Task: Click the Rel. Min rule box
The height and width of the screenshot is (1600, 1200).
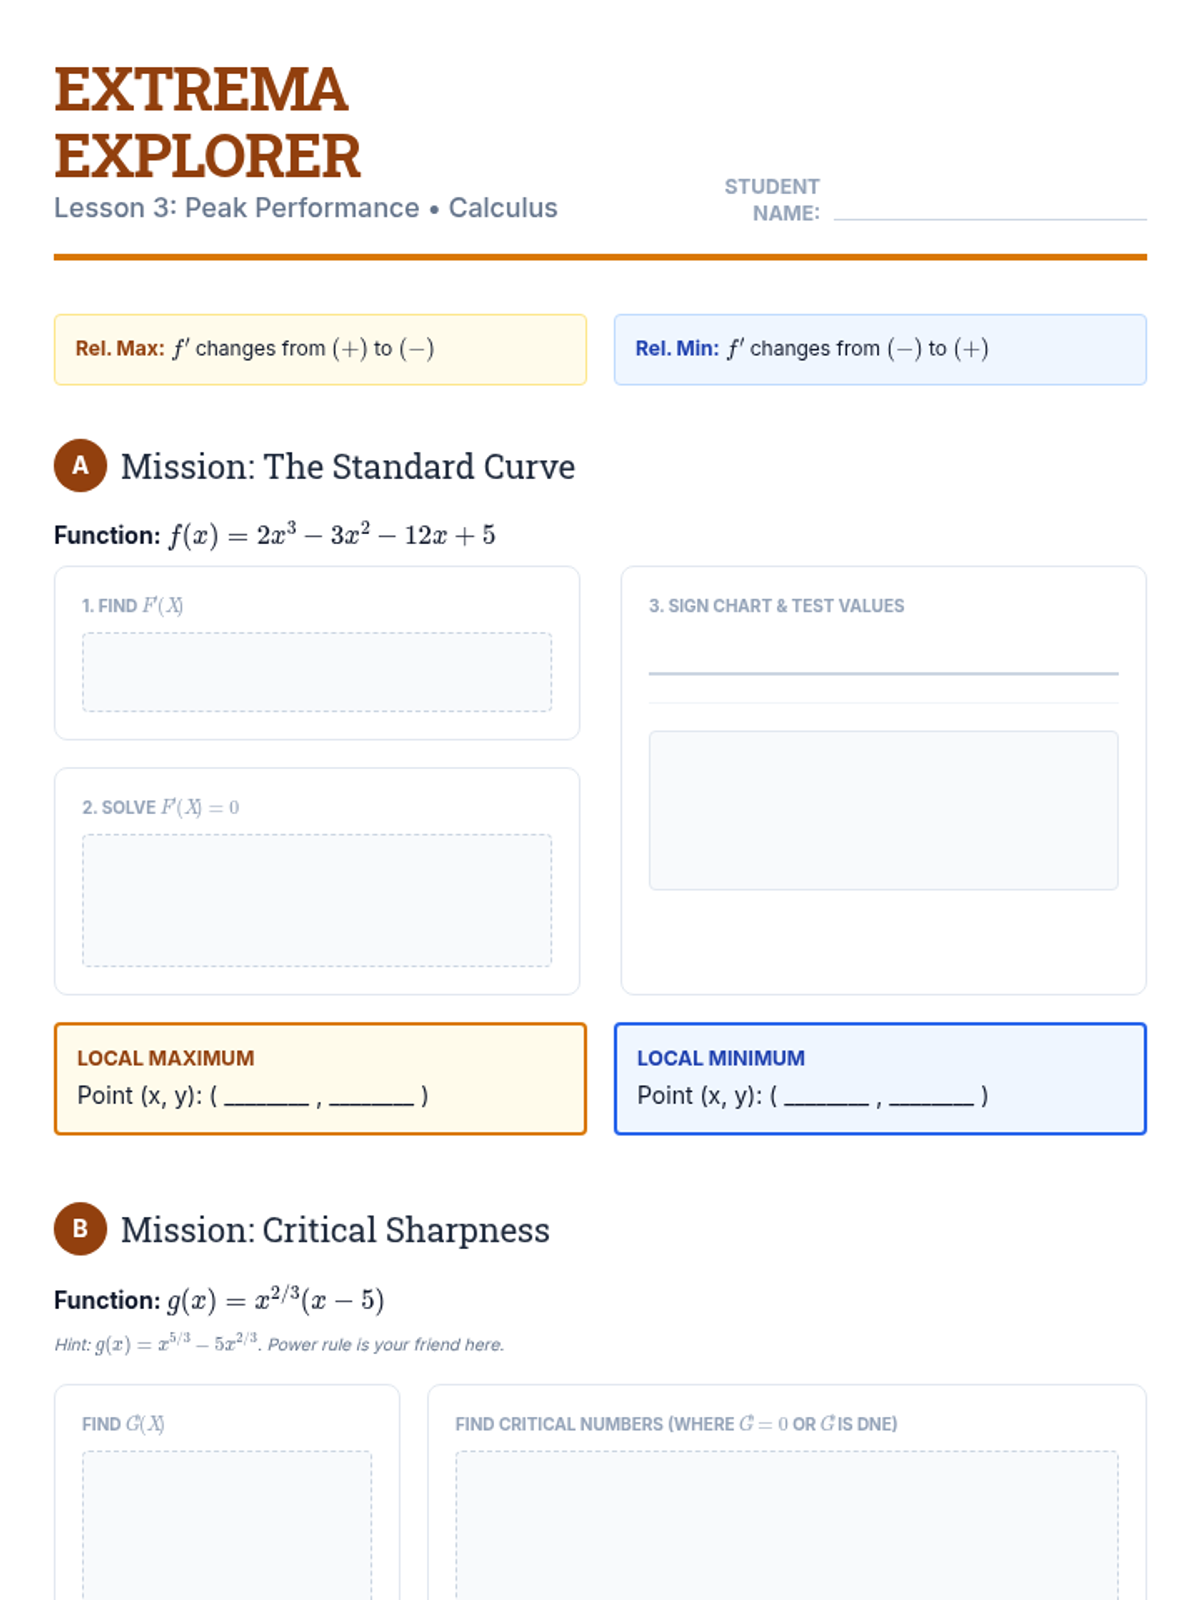Action: (x=880, y=349)
